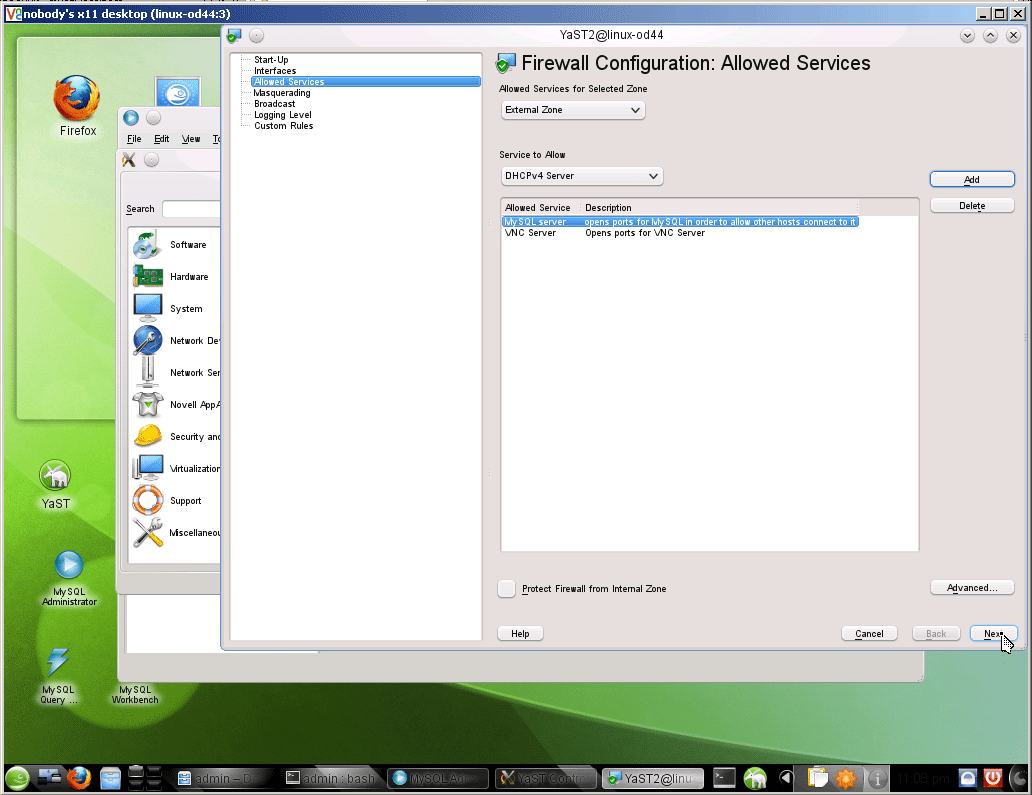The height and width of the screenshot is (795, 1032).
Task: Open MySQL Administrator desktop shortcut
Action: point(69,578)
